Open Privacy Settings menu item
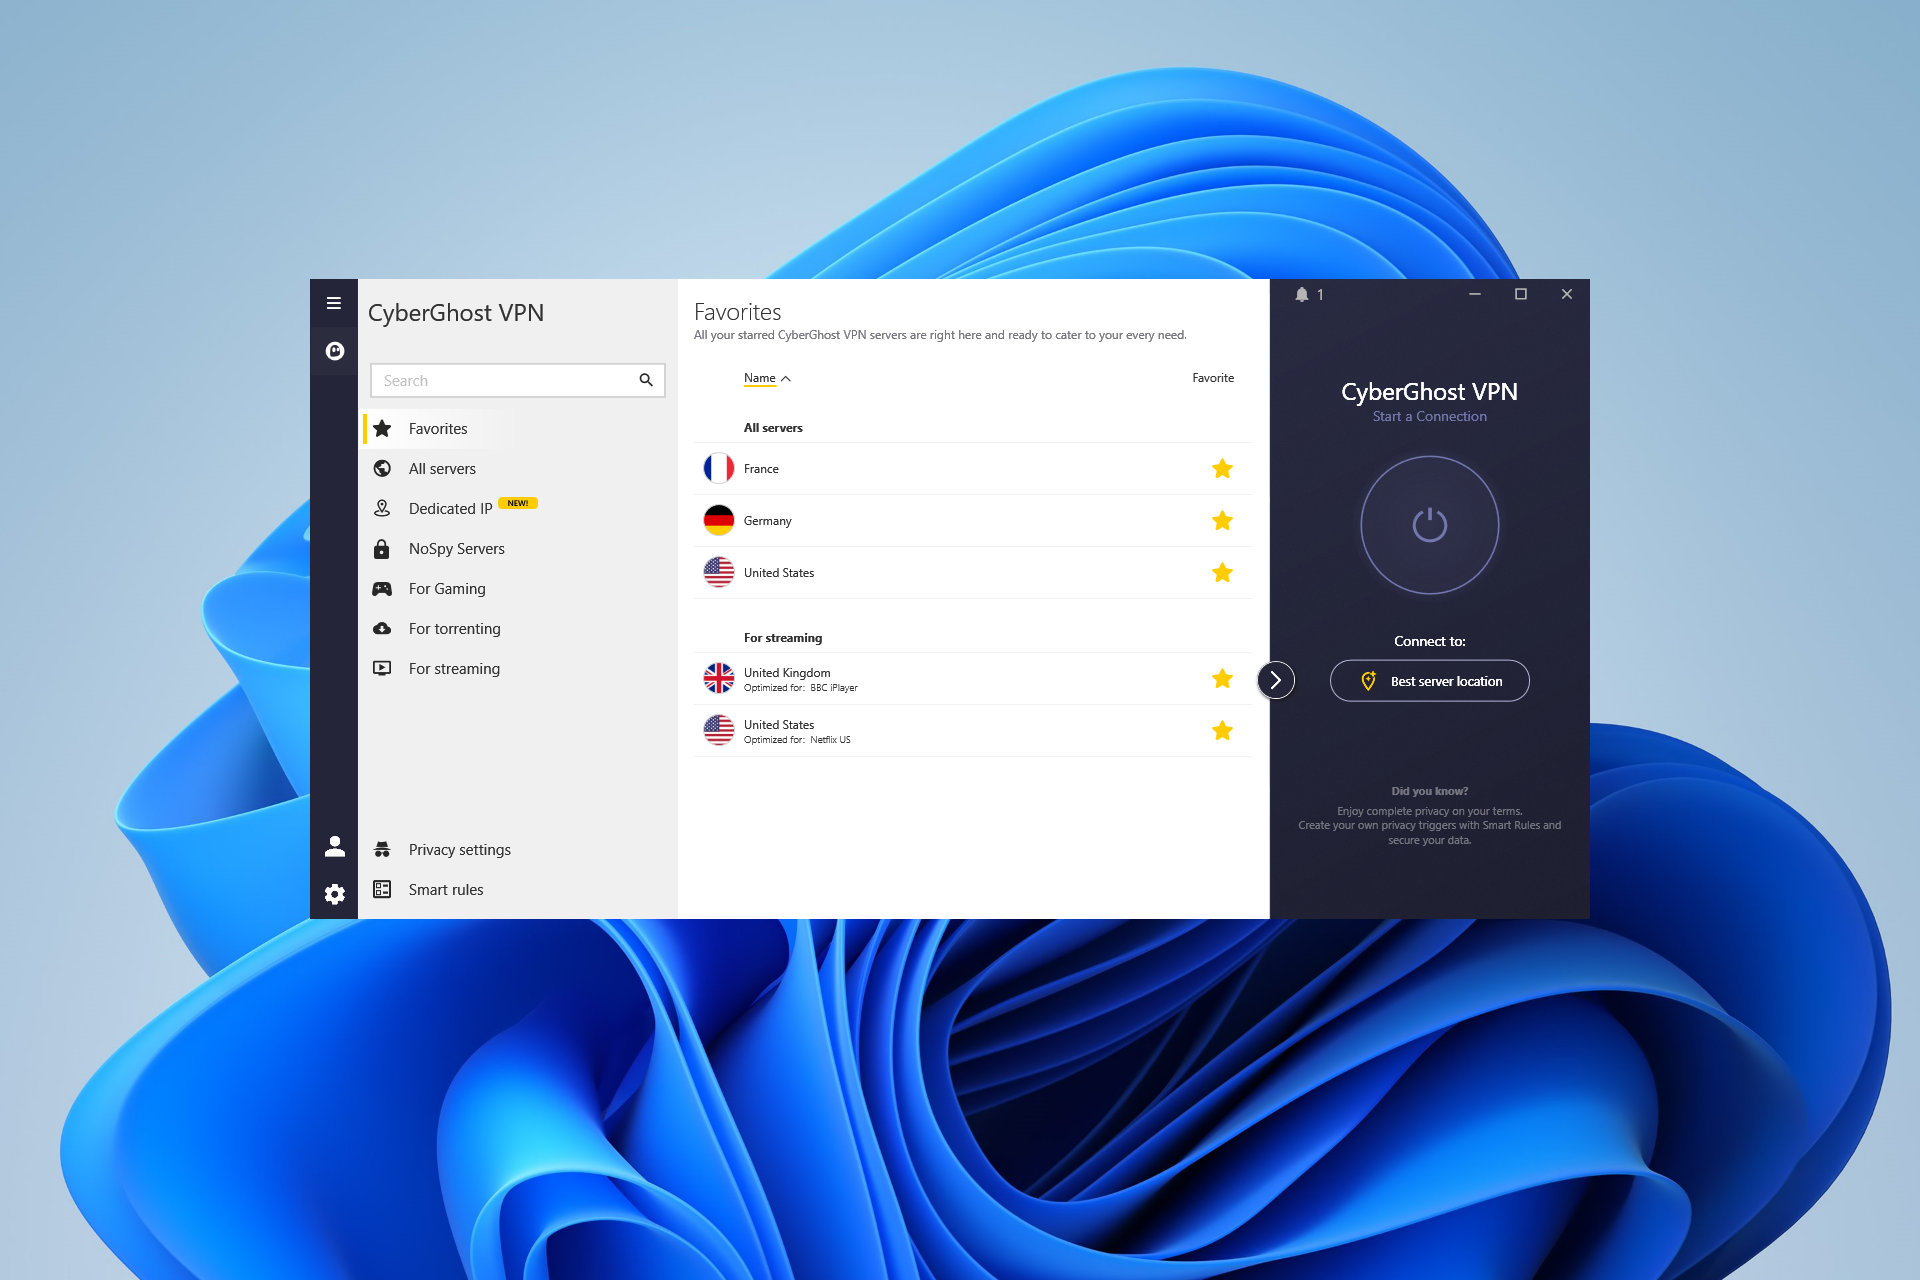 point(459,847)
